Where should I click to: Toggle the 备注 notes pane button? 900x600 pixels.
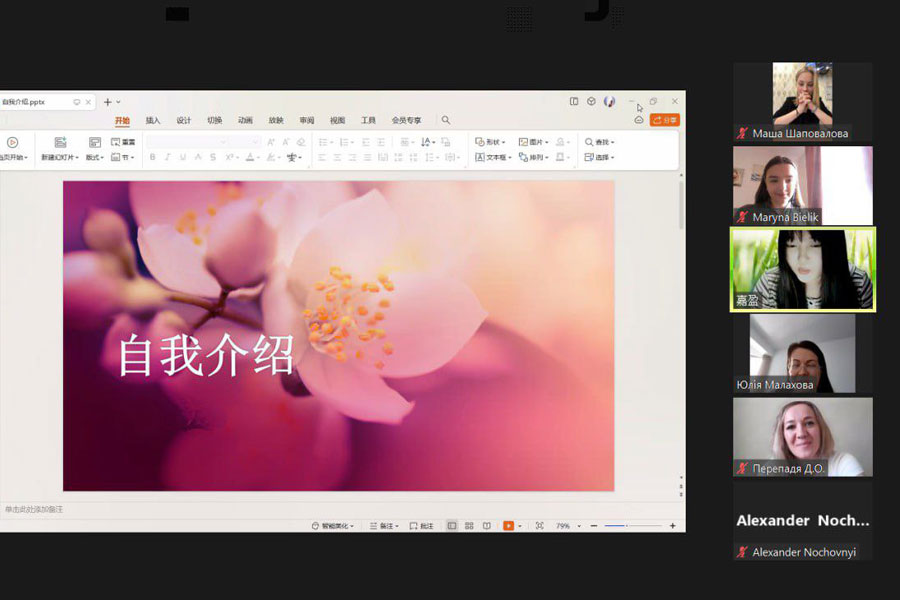384,525
